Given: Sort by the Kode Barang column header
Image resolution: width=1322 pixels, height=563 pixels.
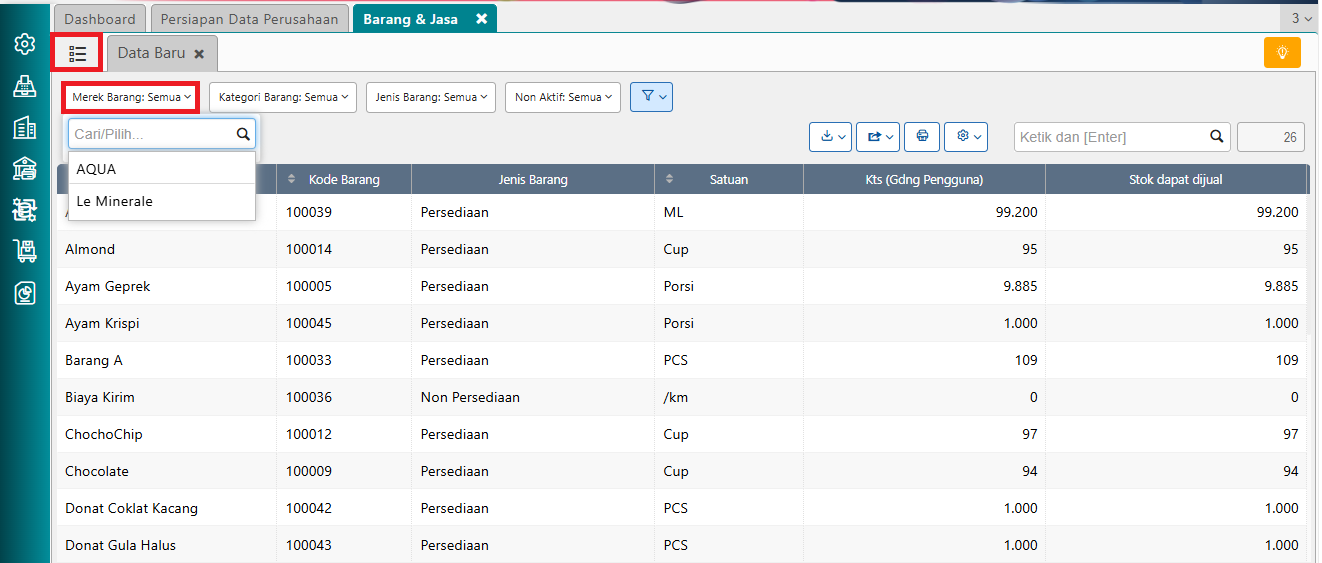Looking at the screenshot, I should pyautogui.click(x=344, y=179).
